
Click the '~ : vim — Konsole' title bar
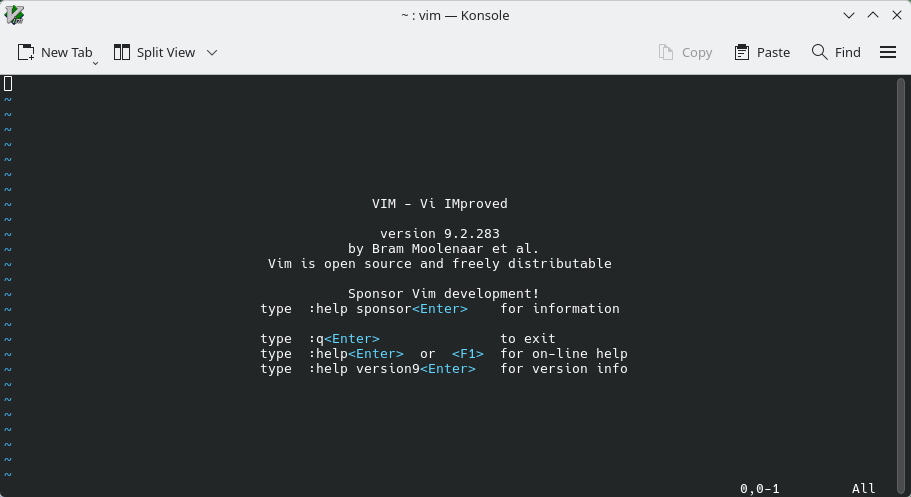point(455,15)
